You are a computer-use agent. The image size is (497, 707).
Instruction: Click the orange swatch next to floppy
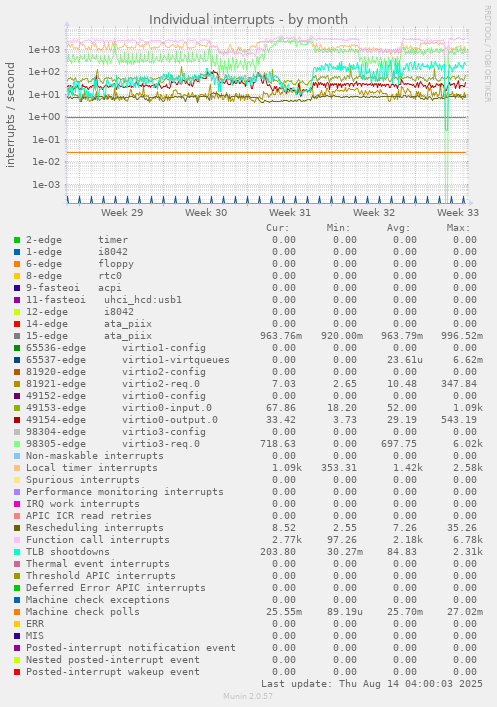click(17, 264)
